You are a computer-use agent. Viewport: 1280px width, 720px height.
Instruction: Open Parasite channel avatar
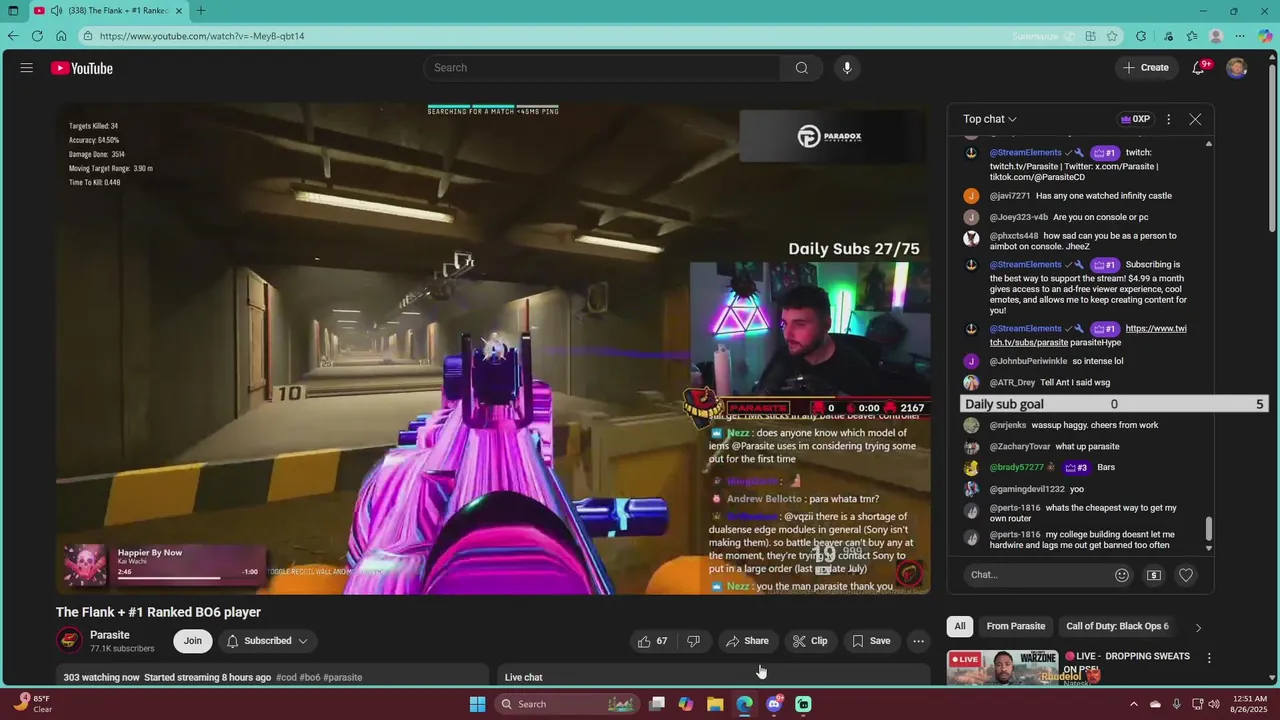(69, 641)
